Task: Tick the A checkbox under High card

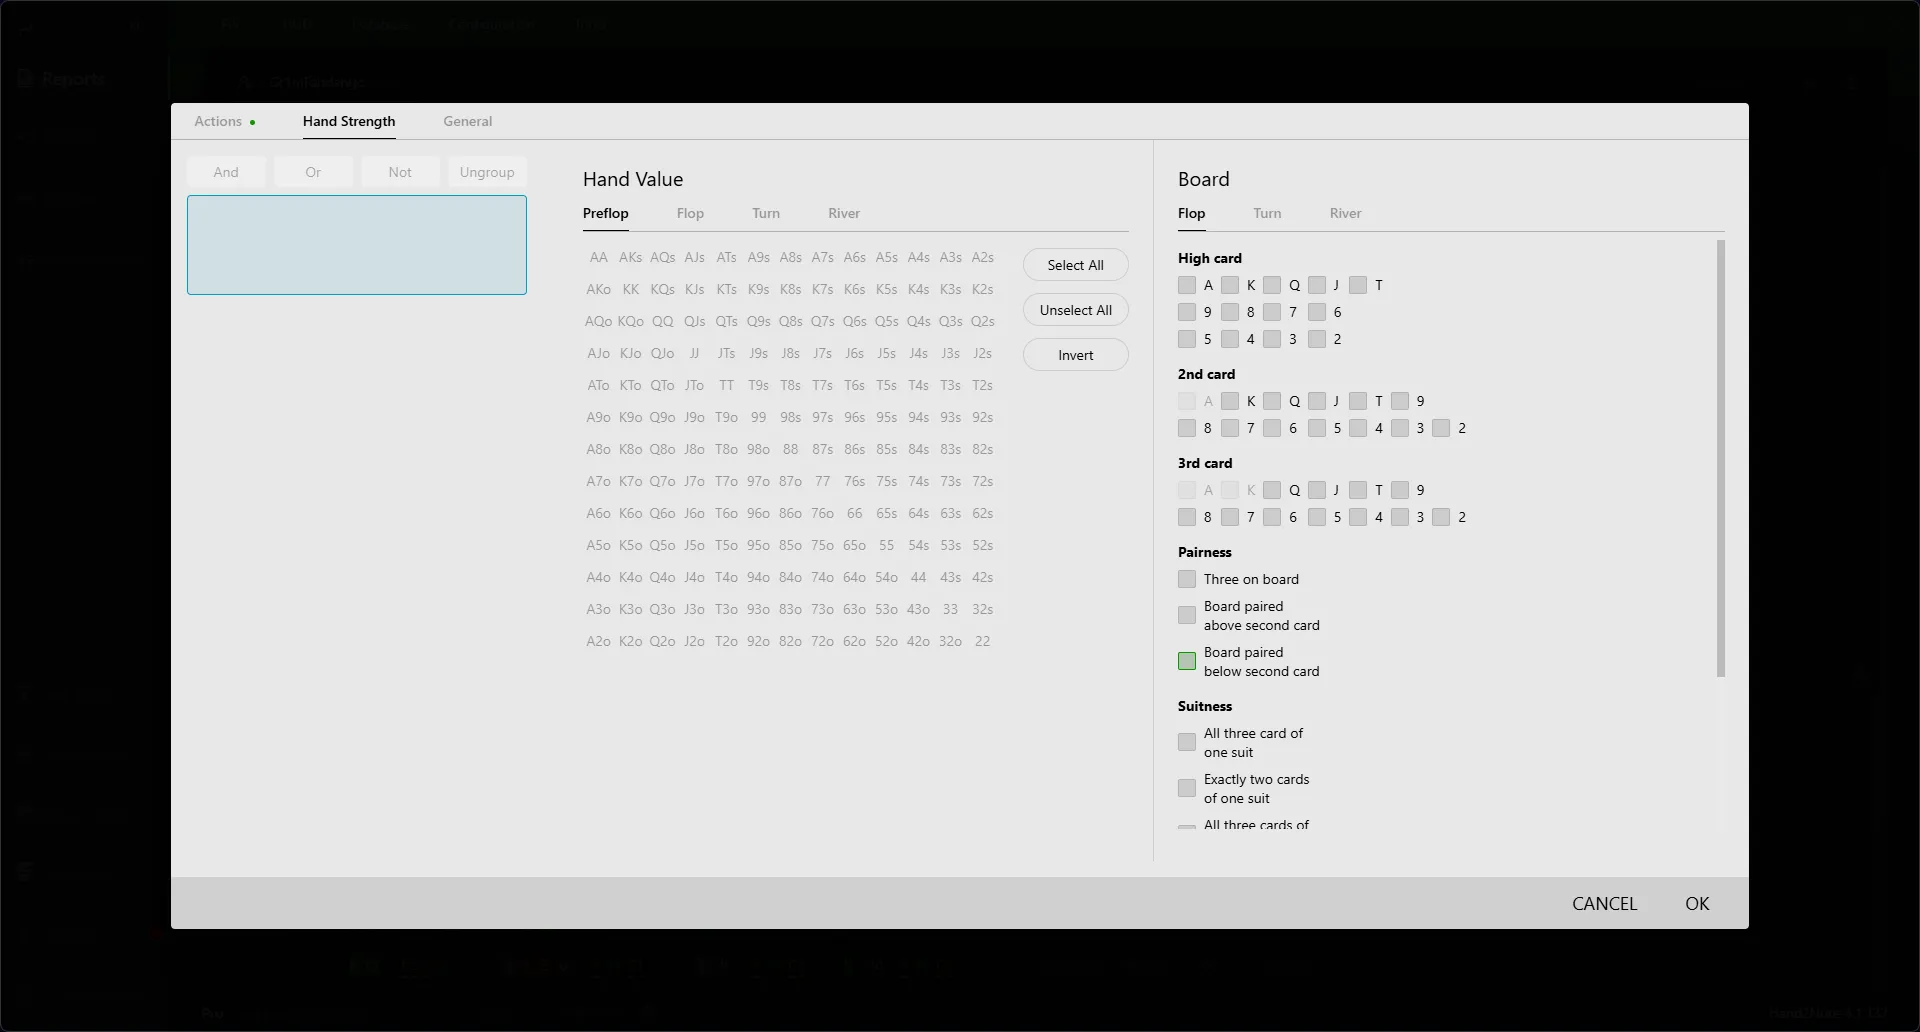Action: pyautogui.click(x=1187, y=285)
